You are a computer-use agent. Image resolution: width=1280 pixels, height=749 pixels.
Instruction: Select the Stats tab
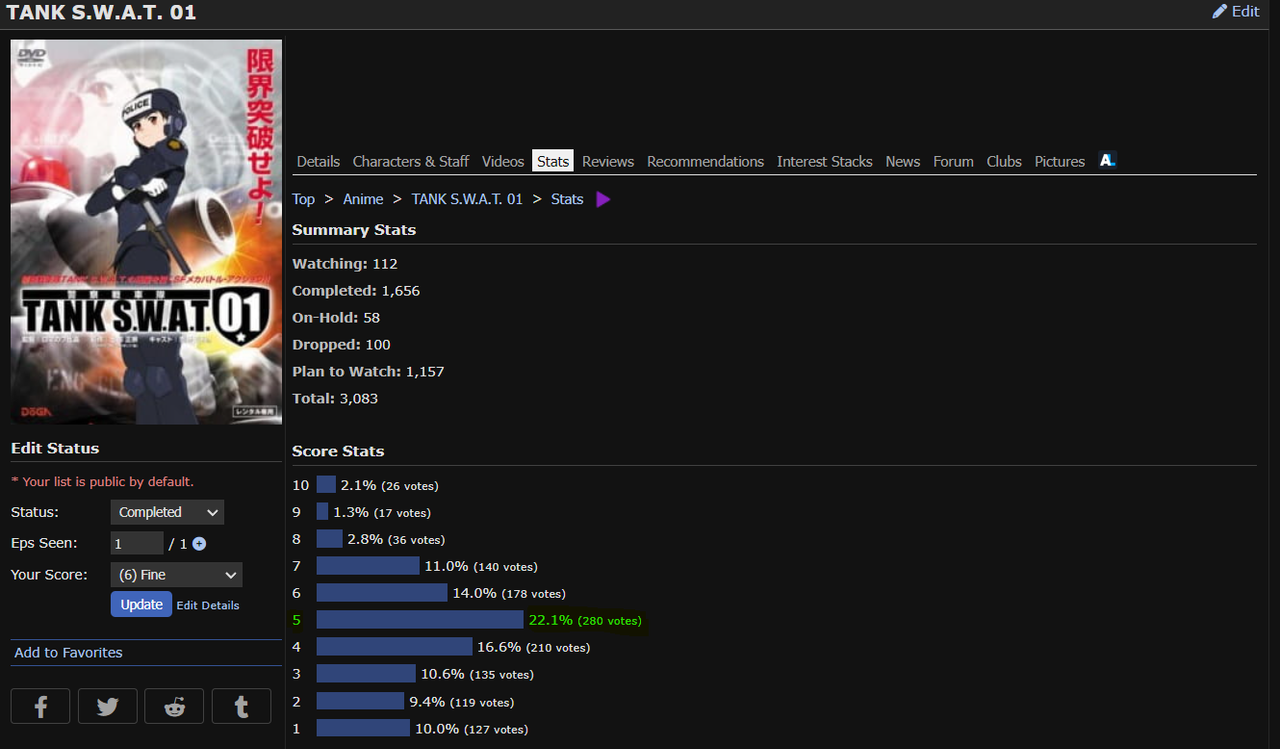pos(553,161)
